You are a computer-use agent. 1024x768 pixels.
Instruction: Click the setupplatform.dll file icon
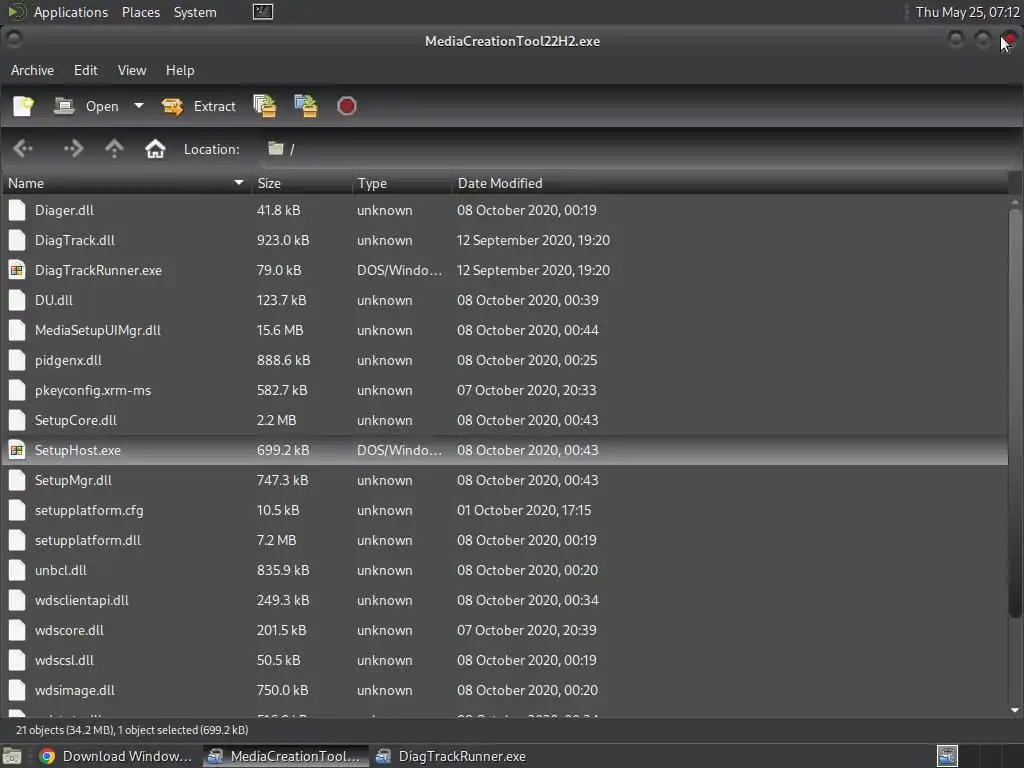pyautogui.click(x=17, y=541)
